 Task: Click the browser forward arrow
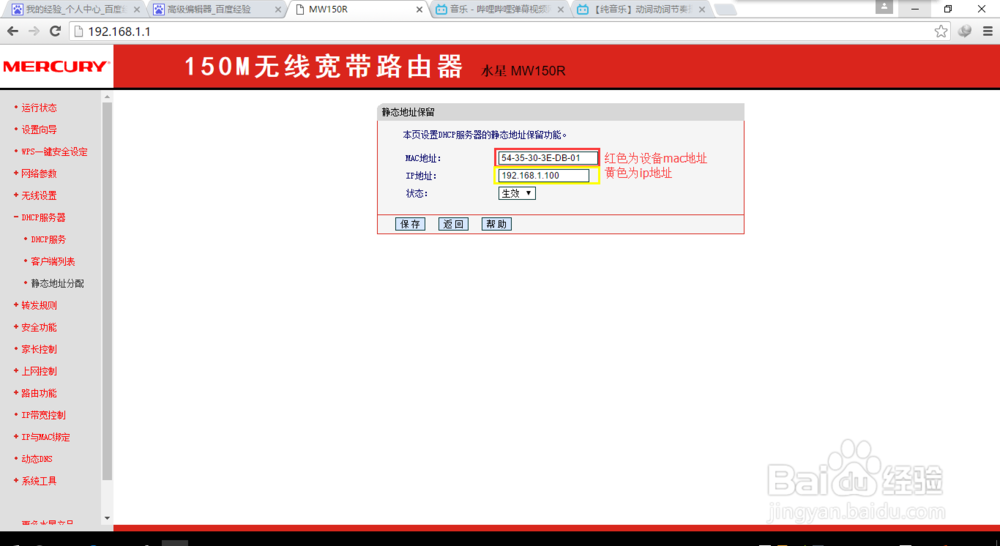34,31
